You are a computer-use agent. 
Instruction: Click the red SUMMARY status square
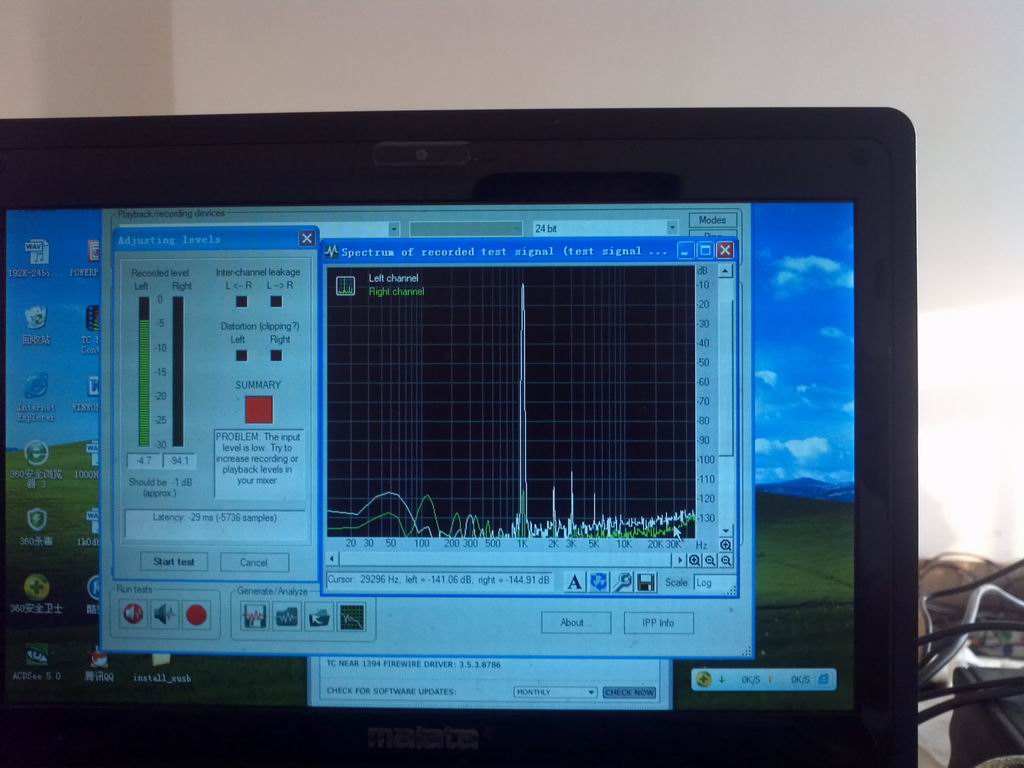(259, 409)
